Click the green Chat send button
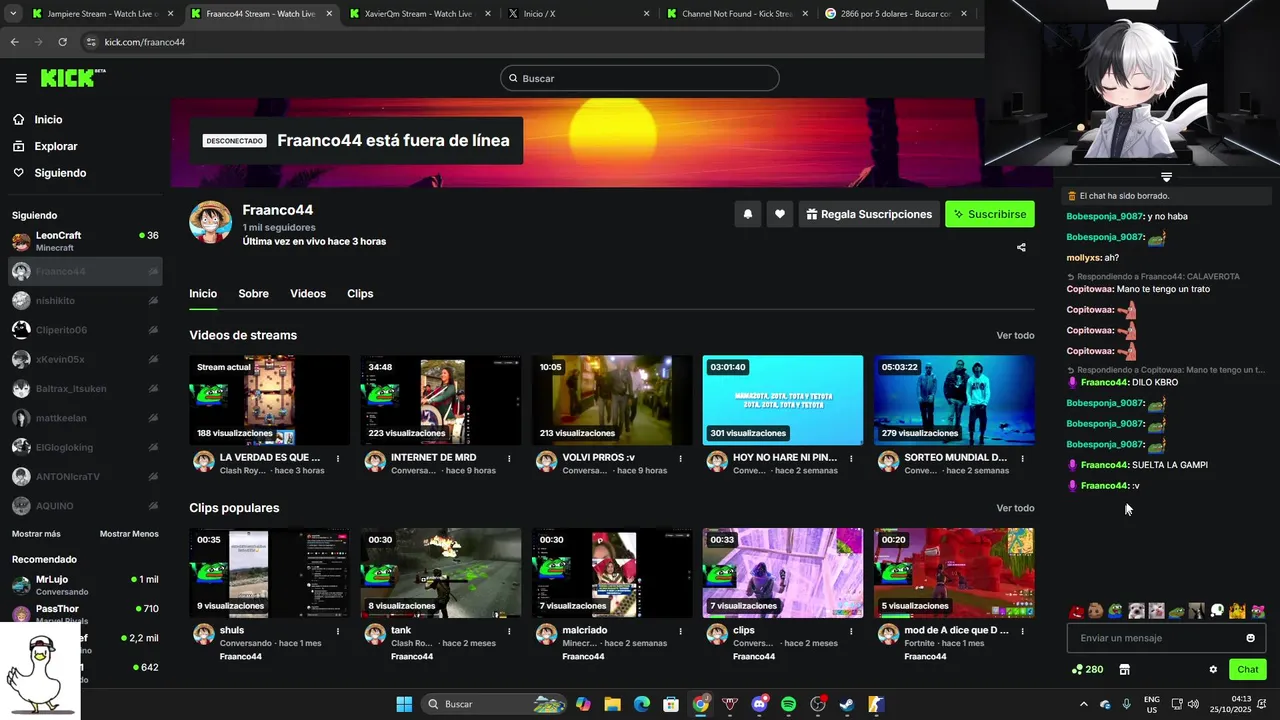This screenshot has height=720, width=1280. click(x=1248, y=670)
